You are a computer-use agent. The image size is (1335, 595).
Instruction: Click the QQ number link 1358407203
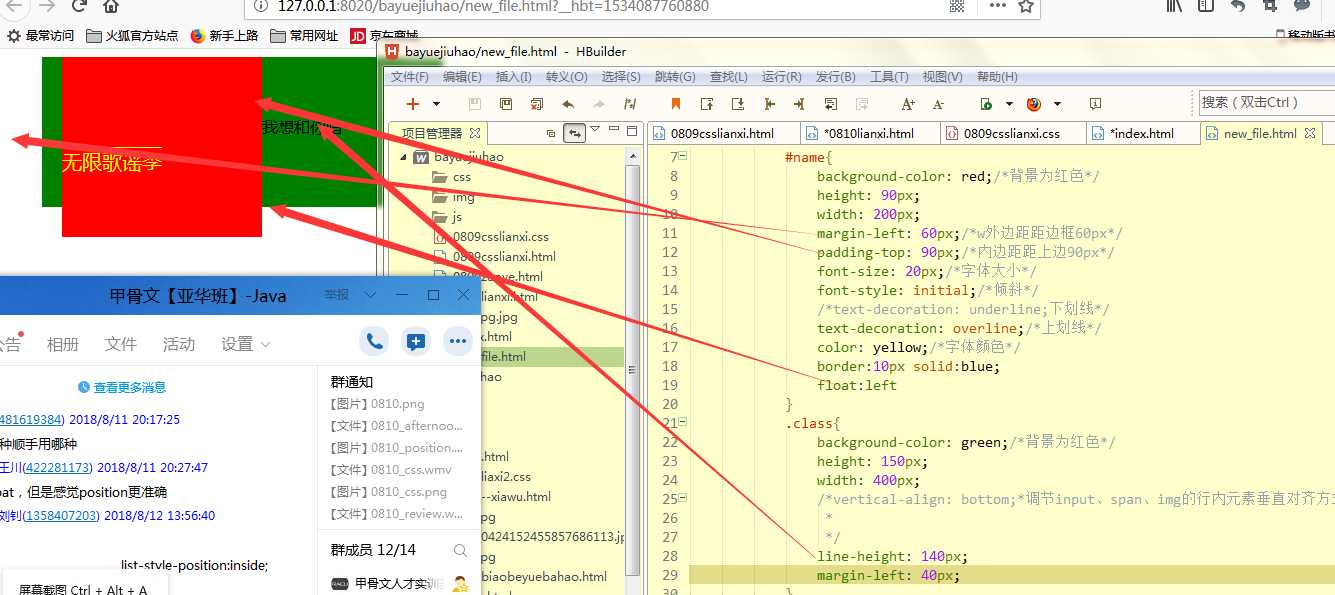(x=61, y=516)
